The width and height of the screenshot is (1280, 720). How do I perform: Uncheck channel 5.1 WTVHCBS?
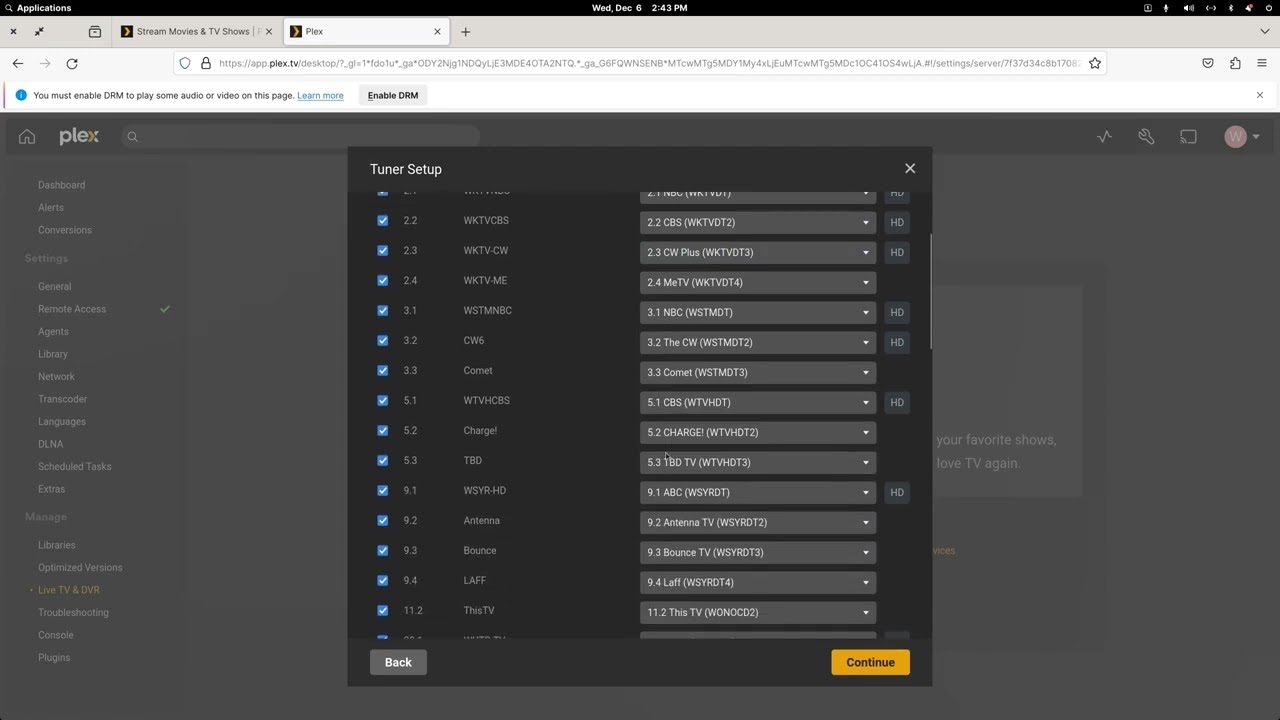[383, 401]
